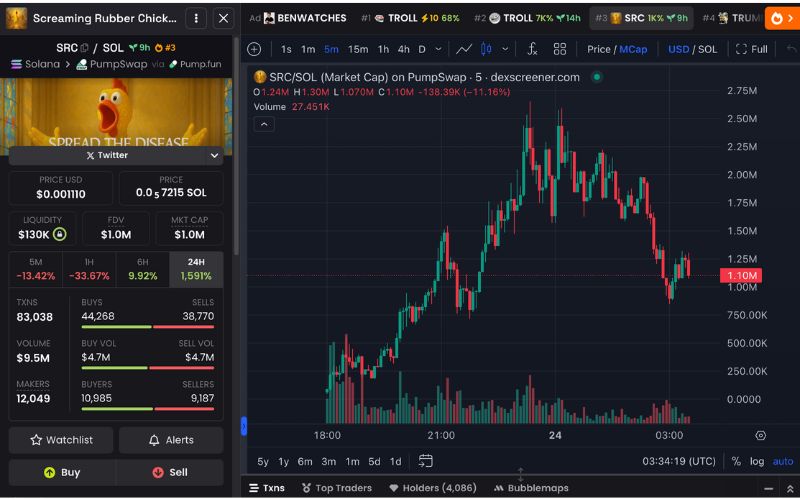Open #1 TROLL trending token
The width and height of the screenshot is (800, 500).
410,18
